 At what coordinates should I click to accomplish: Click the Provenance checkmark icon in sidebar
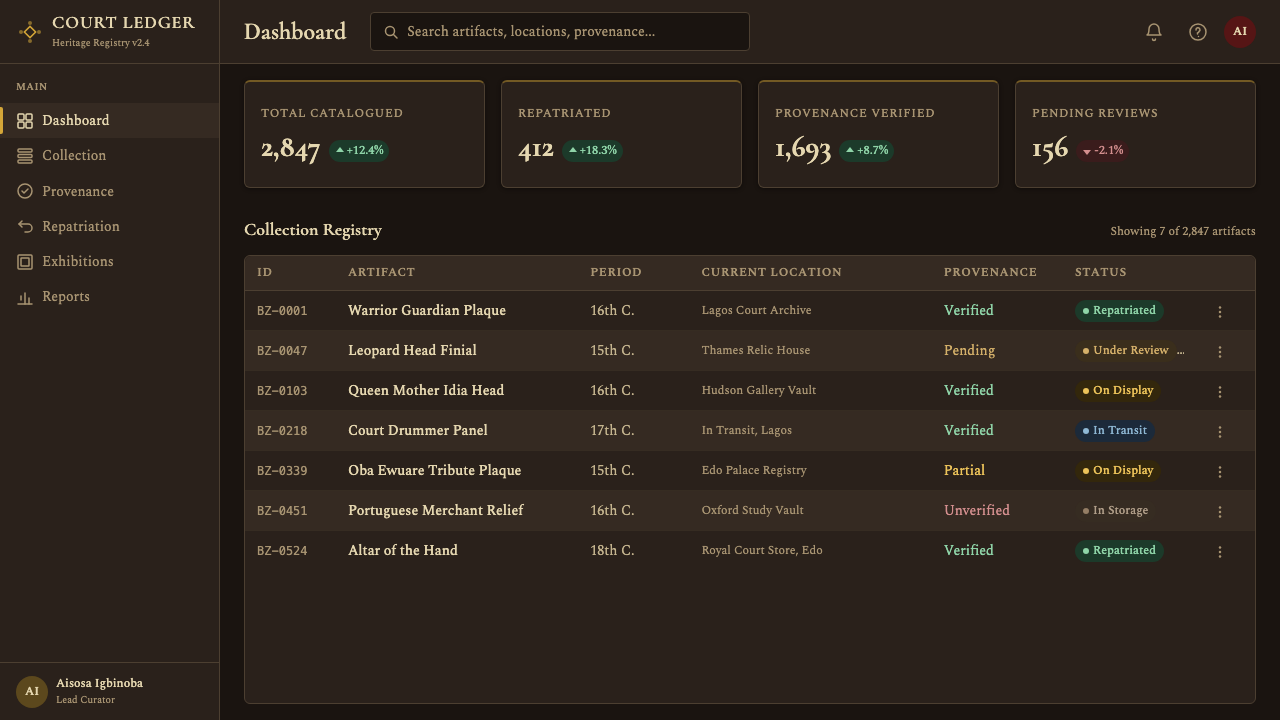25,191
